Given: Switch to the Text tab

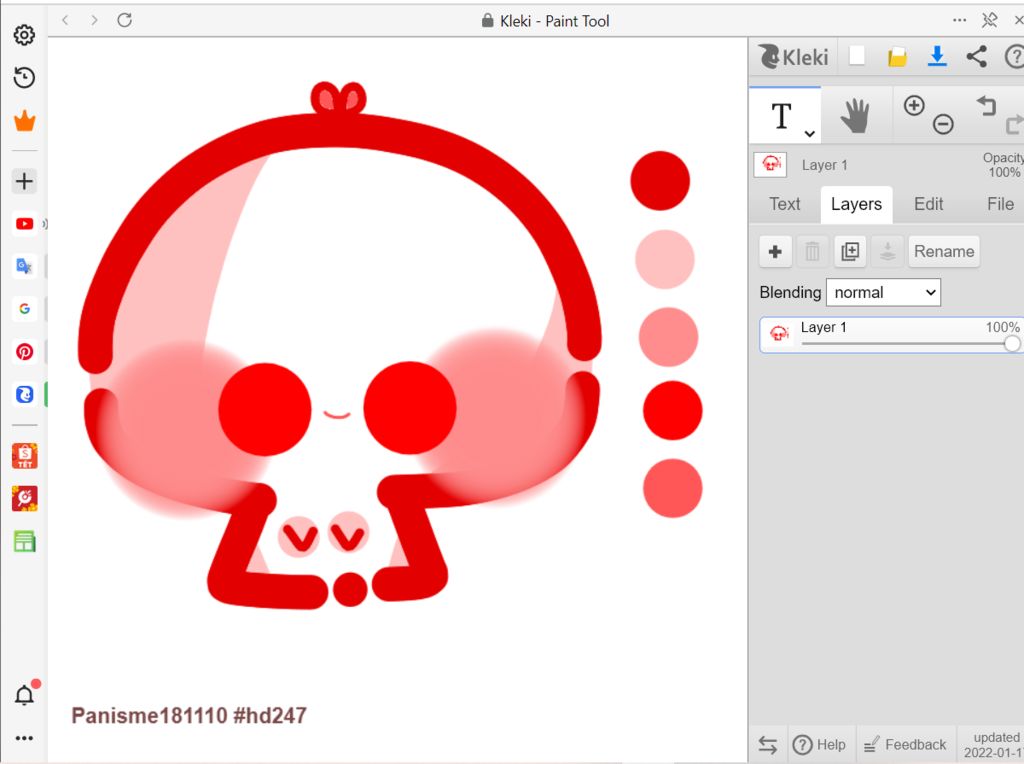Looking at the screenshot, I should click(x=784, y=204).
